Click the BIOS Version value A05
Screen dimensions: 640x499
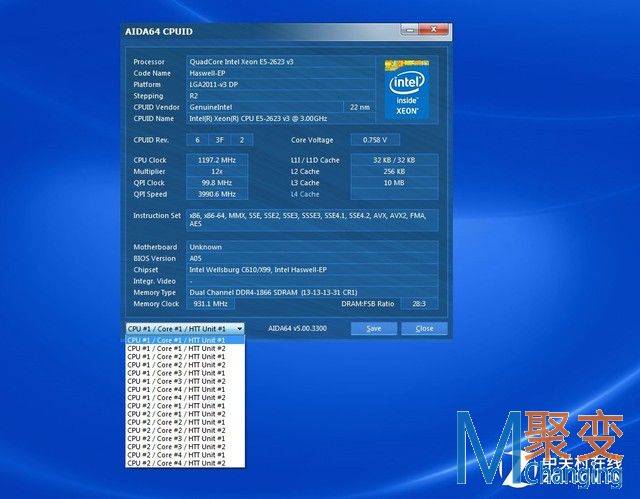click(x=312, y=258)
